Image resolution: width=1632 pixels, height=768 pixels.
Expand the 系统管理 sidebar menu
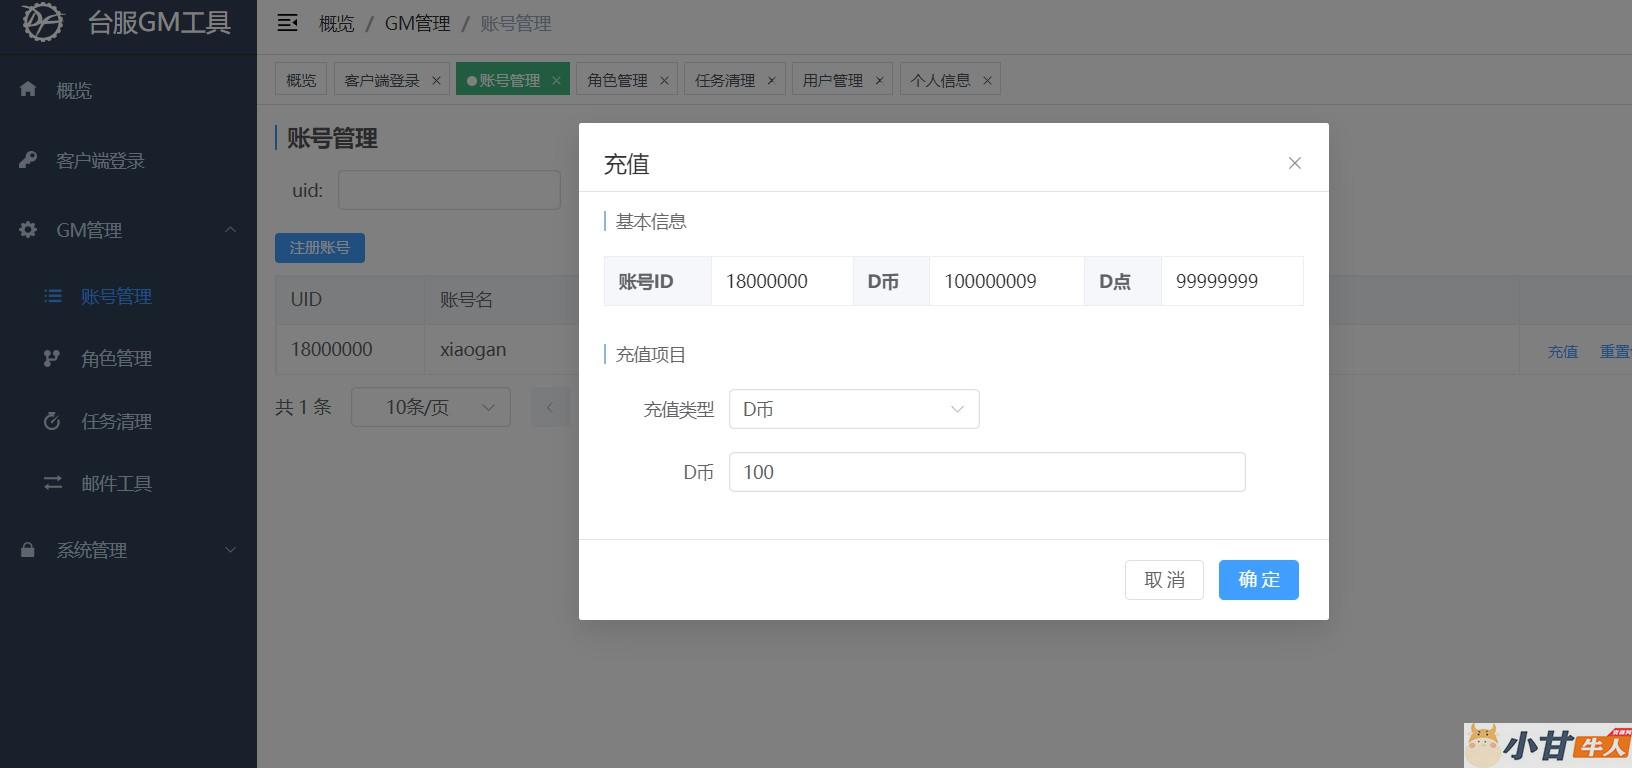(x=230, y=550)
